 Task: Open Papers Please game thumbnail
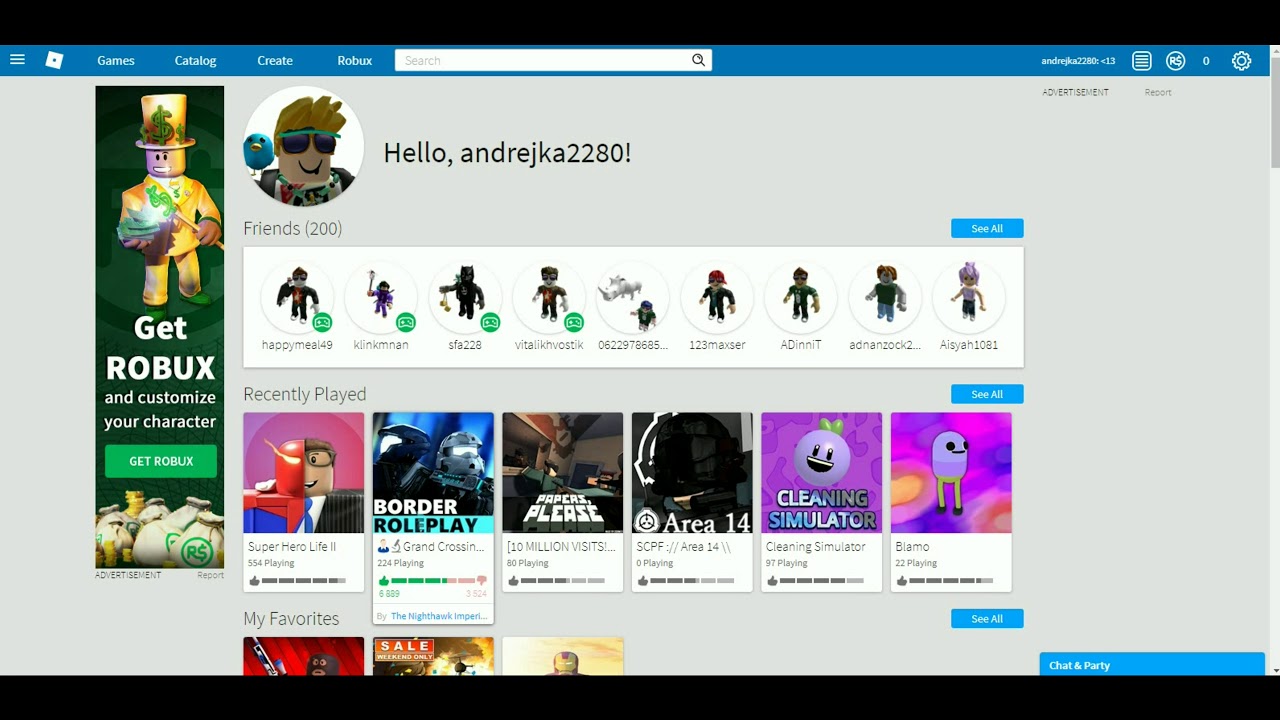pyautogui.click(x=563, y=473)
